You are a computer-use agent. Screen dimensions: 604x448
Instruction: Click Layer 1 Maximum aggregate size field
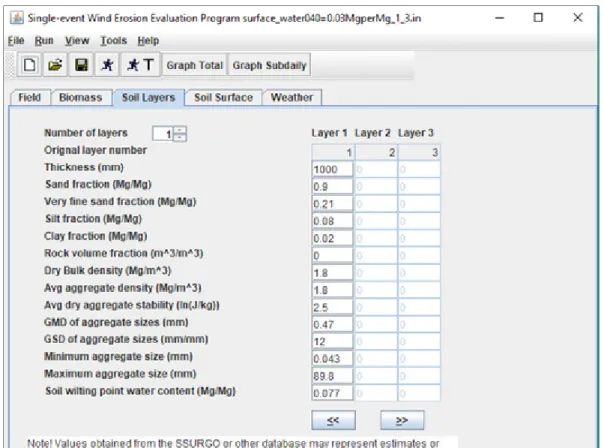coord(332,376)
